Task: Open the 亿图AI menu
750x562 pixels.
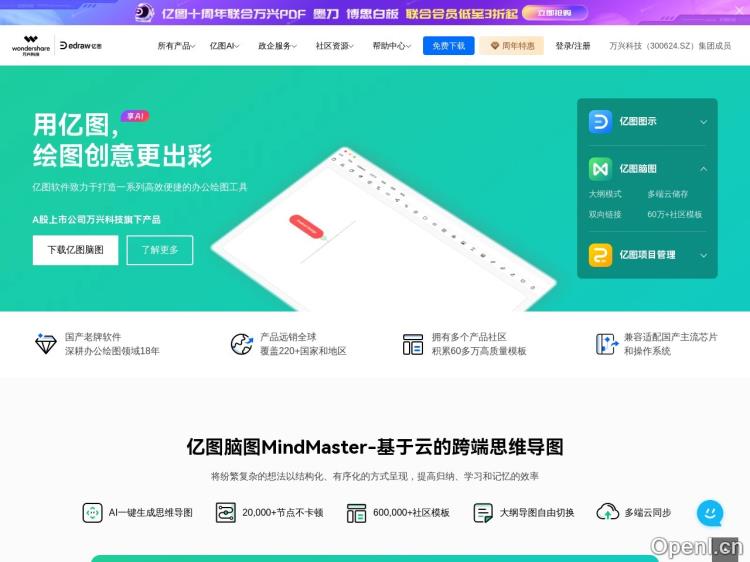Action: click(224, 46)
